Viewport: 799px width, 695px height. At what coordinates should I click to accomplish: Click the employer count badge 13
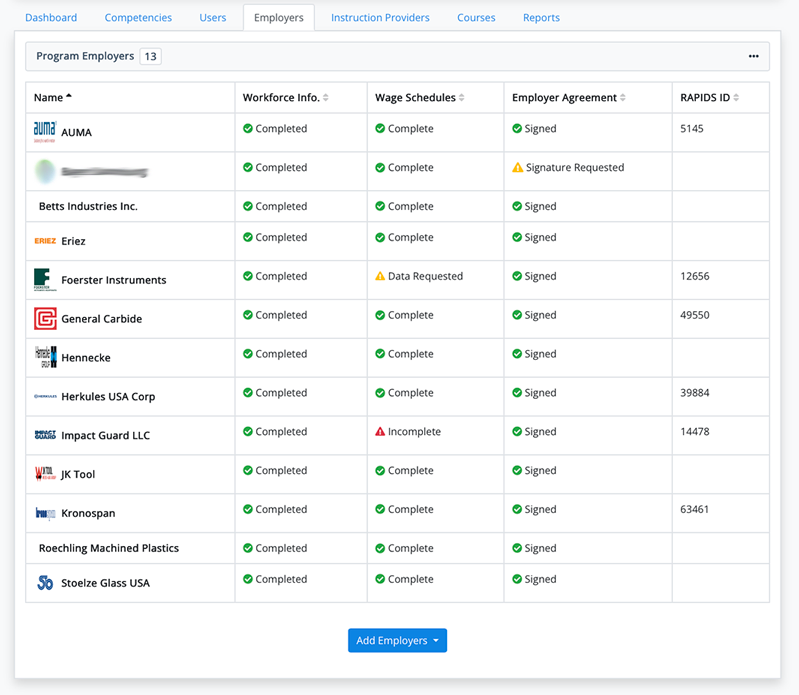(x=150, y=56)
